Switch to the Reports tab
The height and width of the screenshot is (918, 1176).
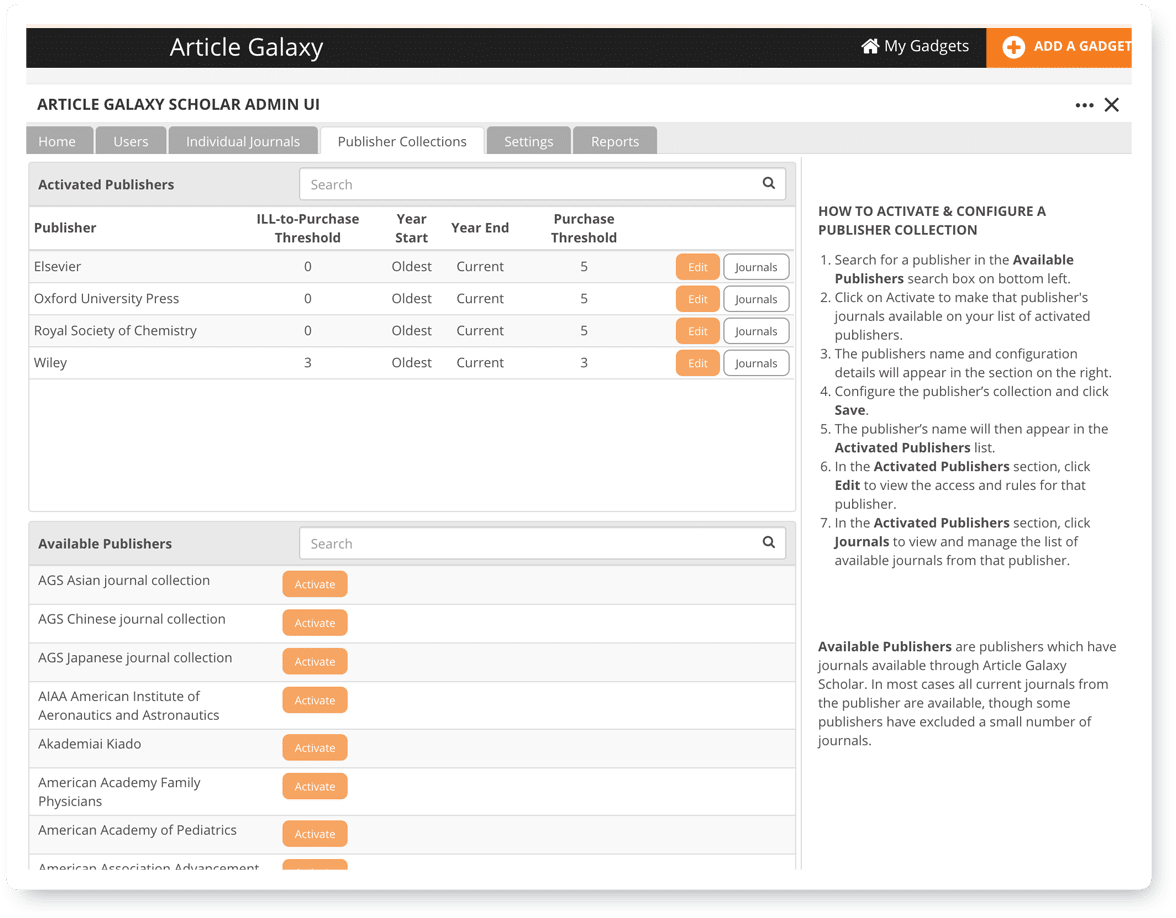(x=615, y=141)
